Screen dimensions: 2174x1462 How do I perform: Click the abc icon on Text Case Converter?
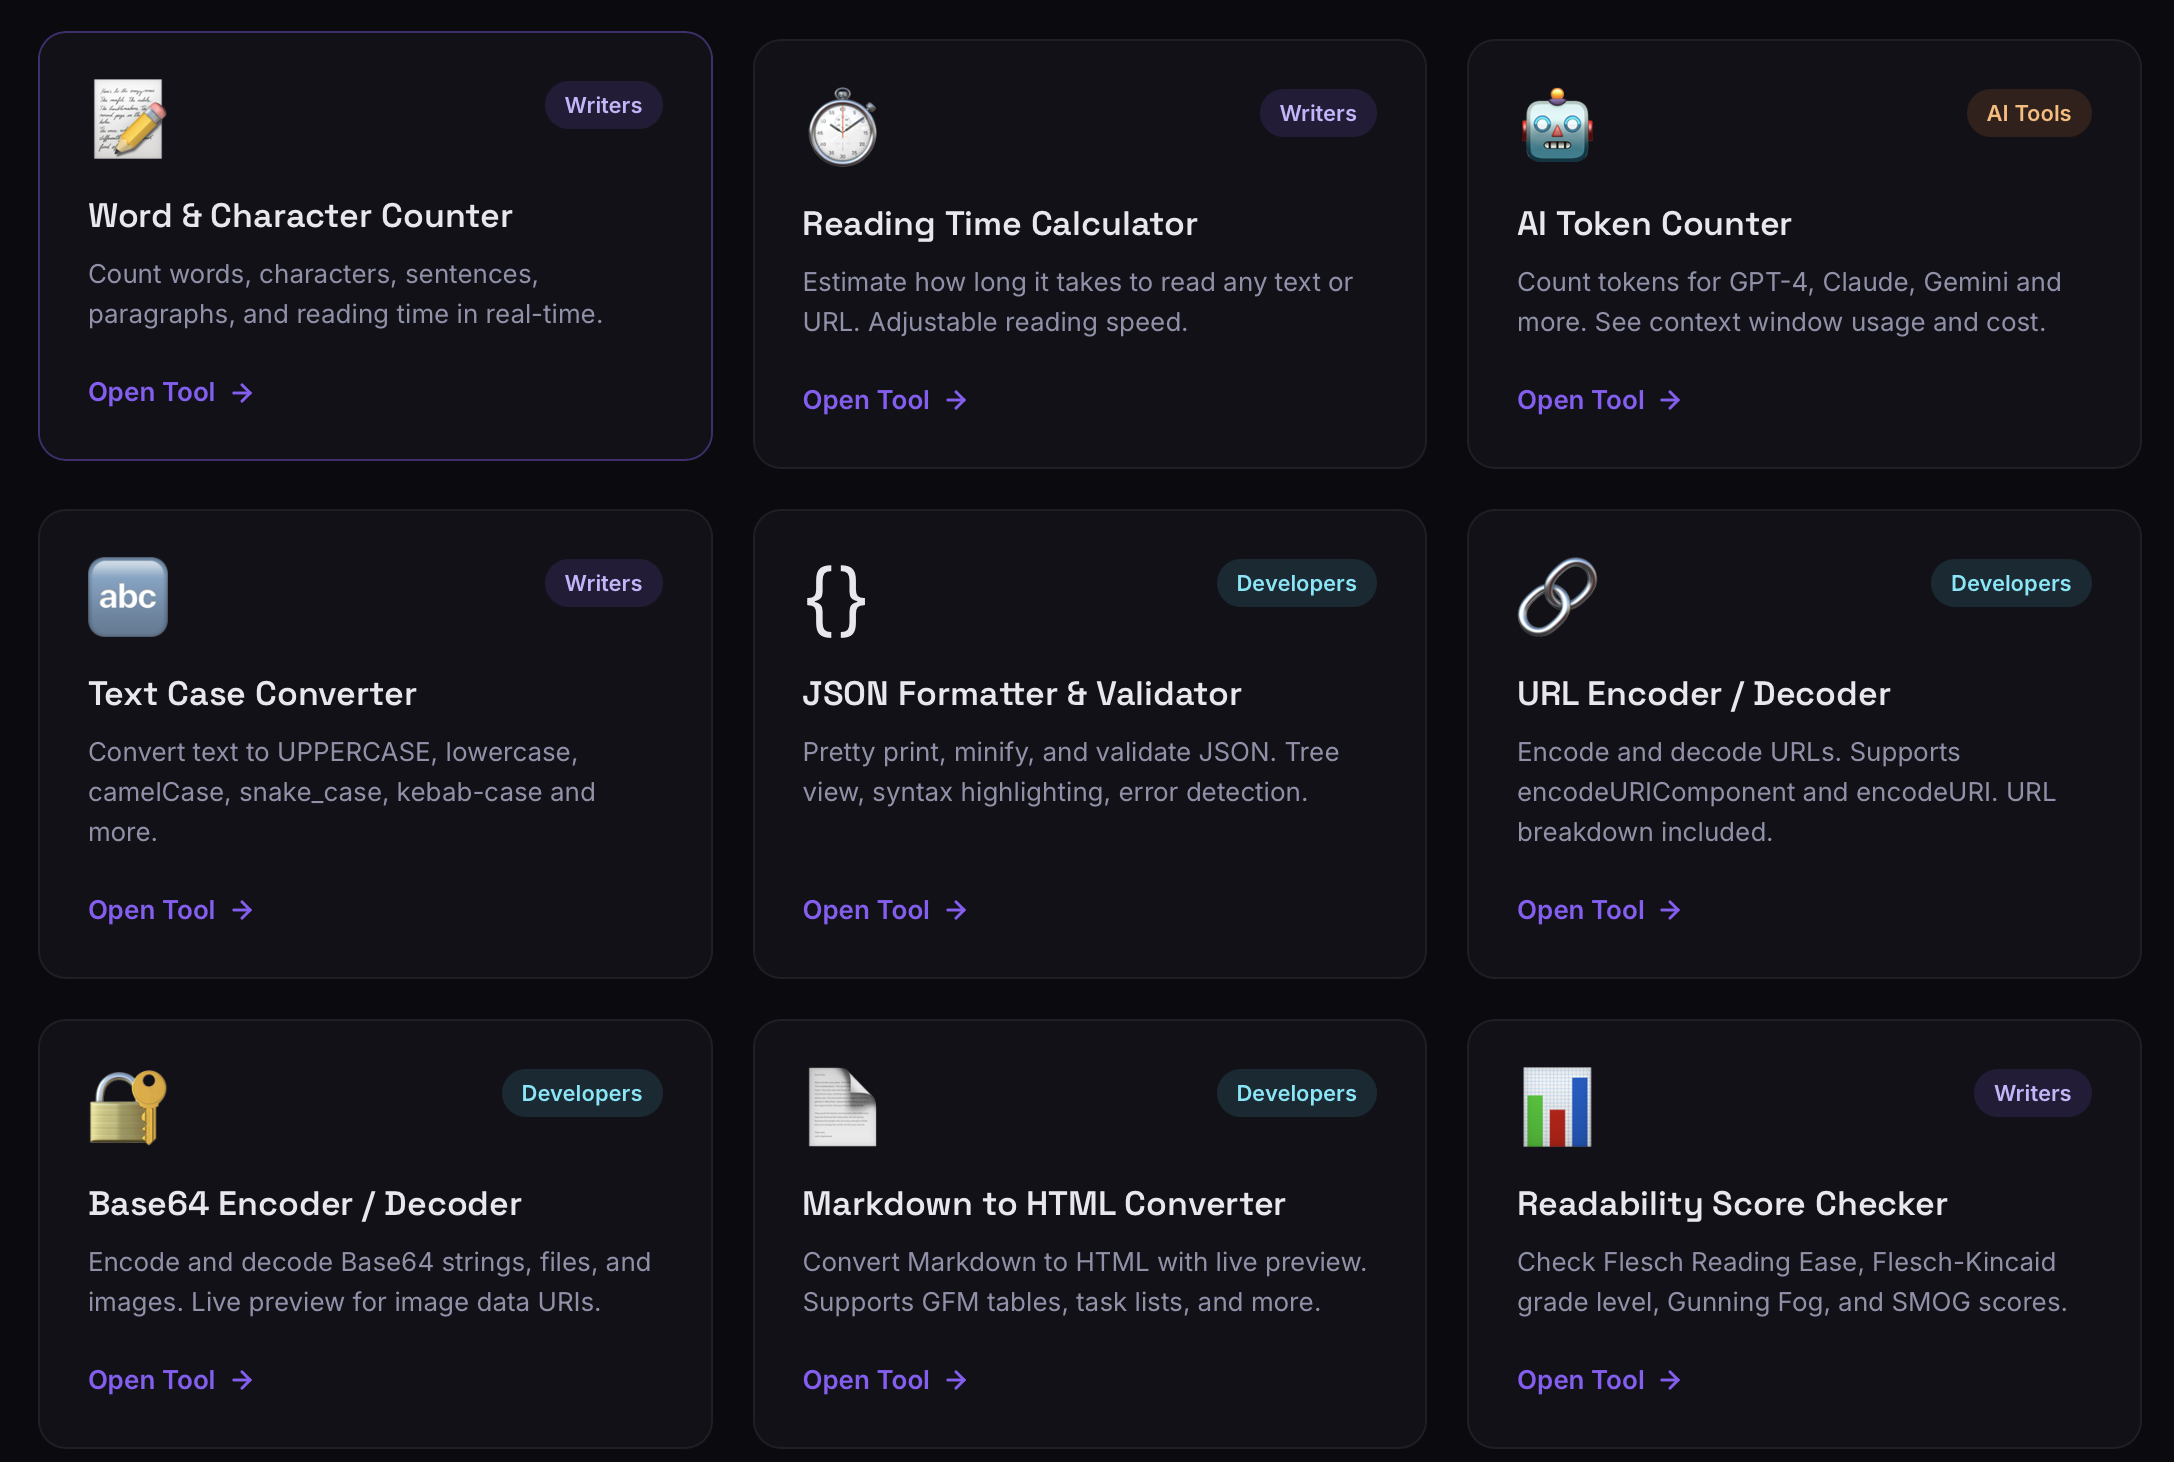(128, 597)
